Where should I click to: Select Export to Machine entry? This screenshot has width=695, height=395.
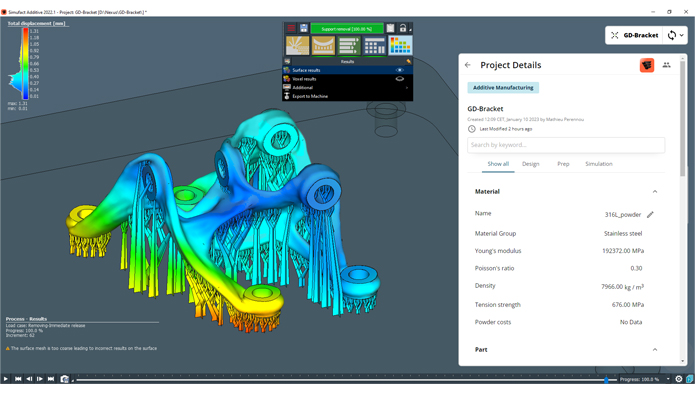(x=310, y=96)
